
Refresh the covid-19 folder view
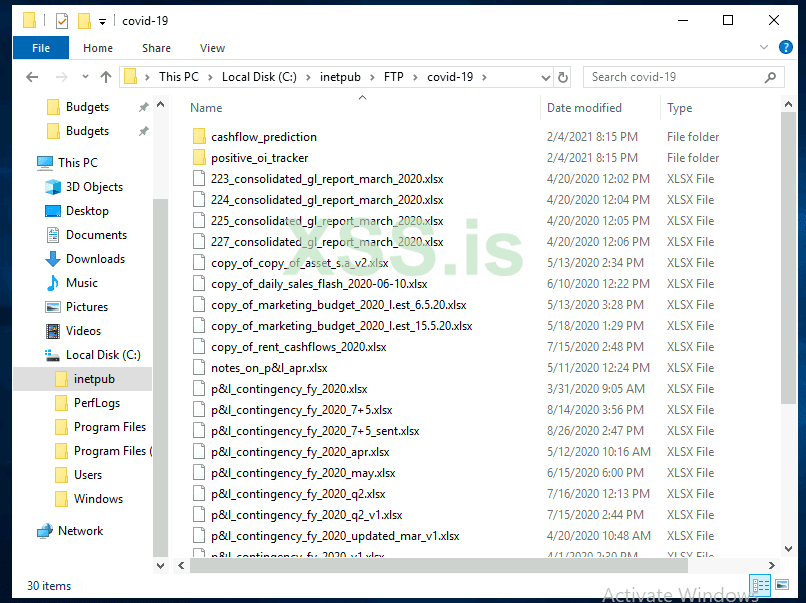click(563, 78)
